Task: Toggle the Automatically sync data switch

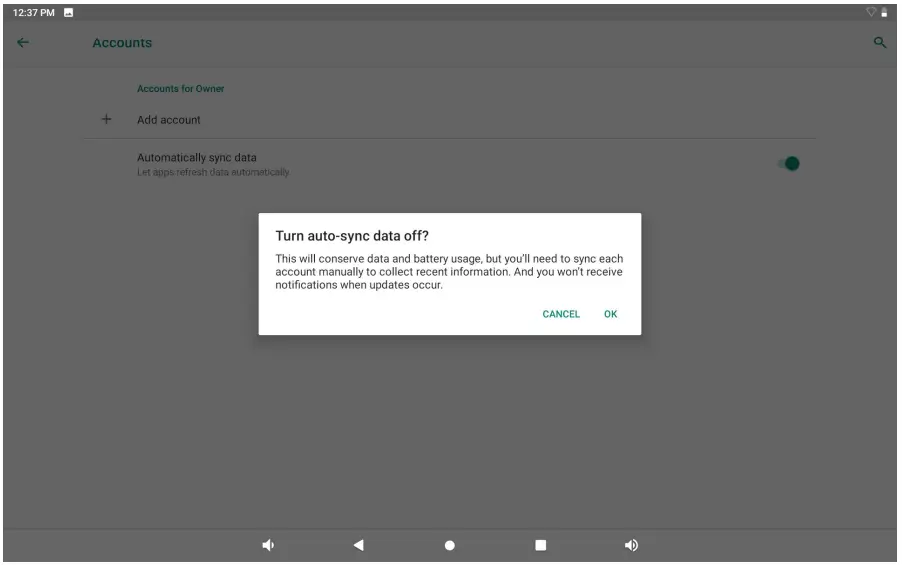Action: pos(789,164)
